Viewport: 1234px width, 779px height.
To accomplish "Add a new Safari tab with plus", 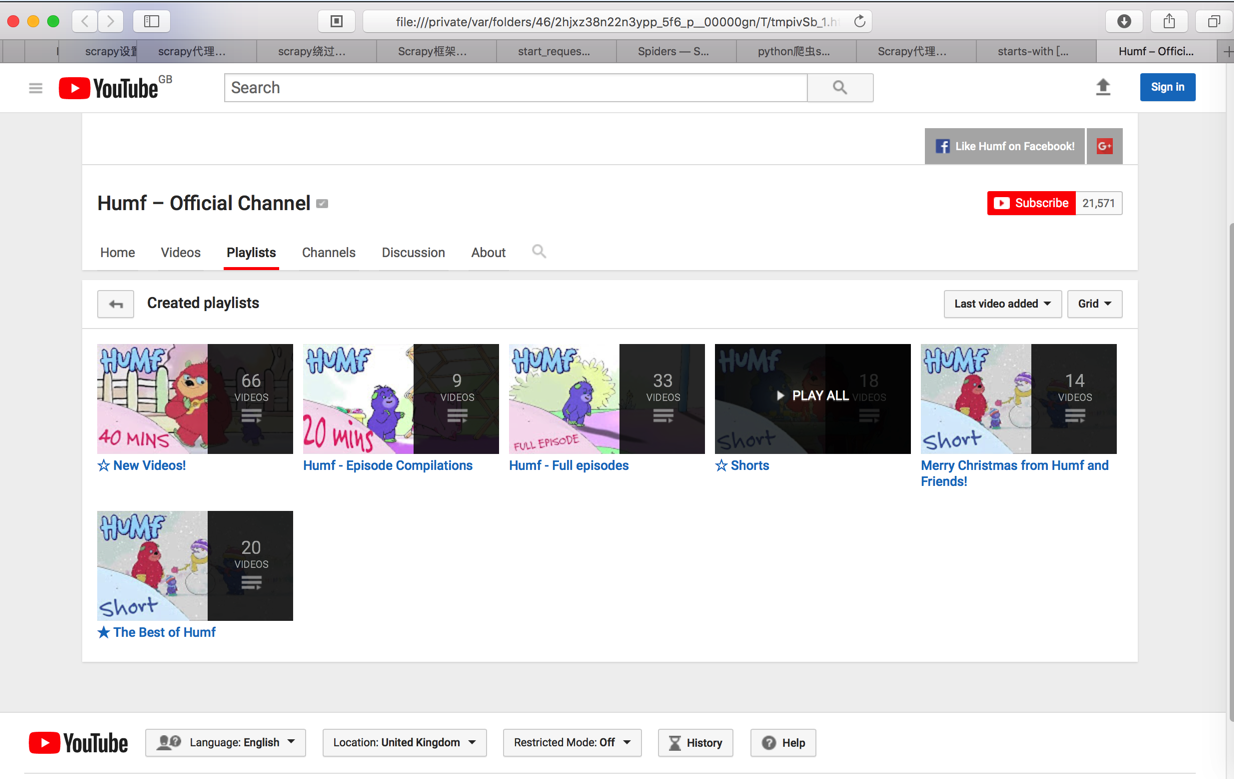I will pyautogui.click(x=1227, y=51).
